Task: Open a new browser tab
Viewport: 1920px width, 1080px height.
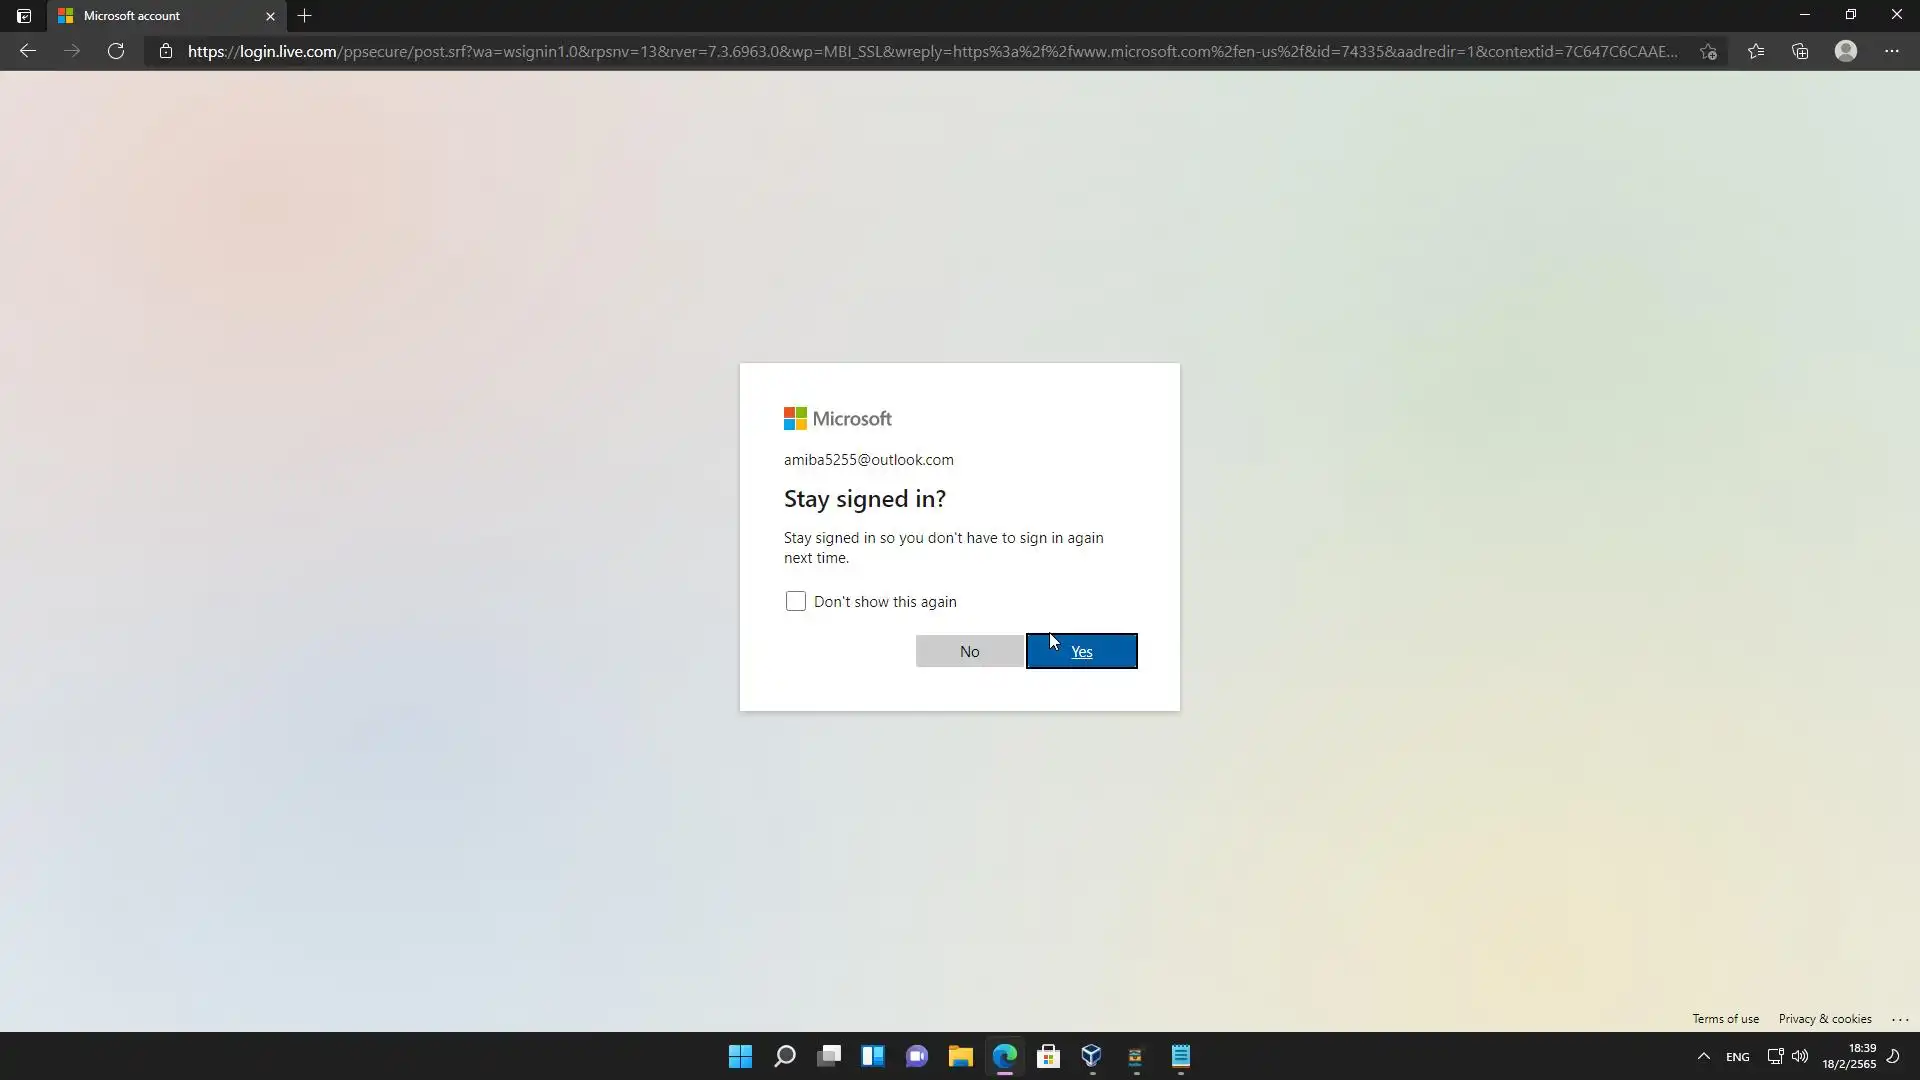Action: (305, 16)
